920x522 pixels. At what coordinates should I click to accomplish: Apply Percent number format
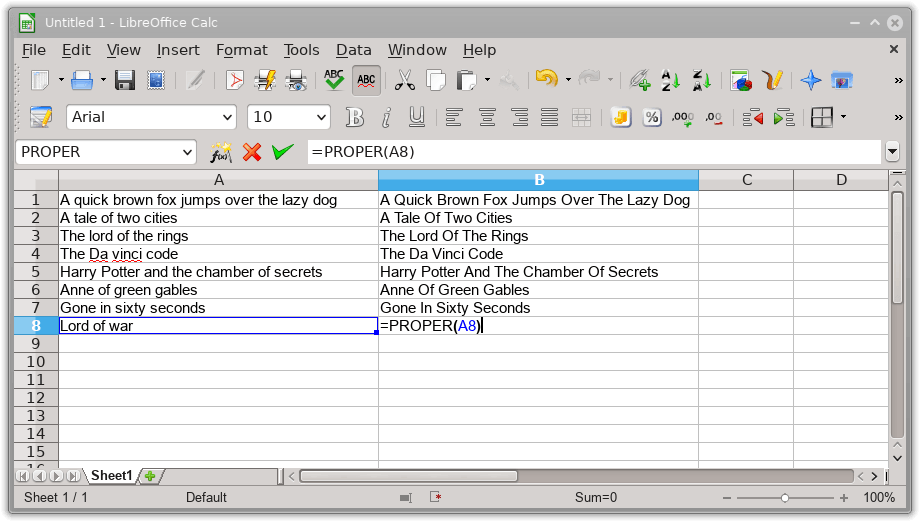click(651, 117)
